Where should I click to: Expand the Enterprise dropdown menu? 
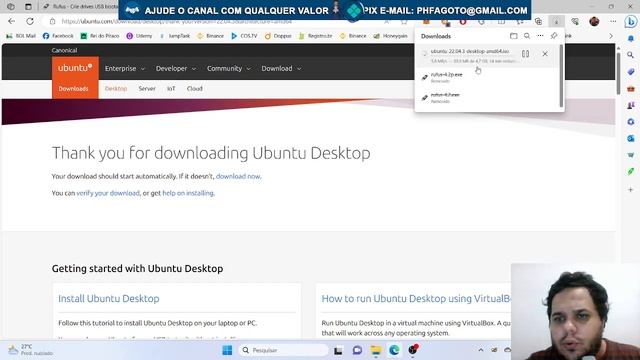click(x=125, y=69)
